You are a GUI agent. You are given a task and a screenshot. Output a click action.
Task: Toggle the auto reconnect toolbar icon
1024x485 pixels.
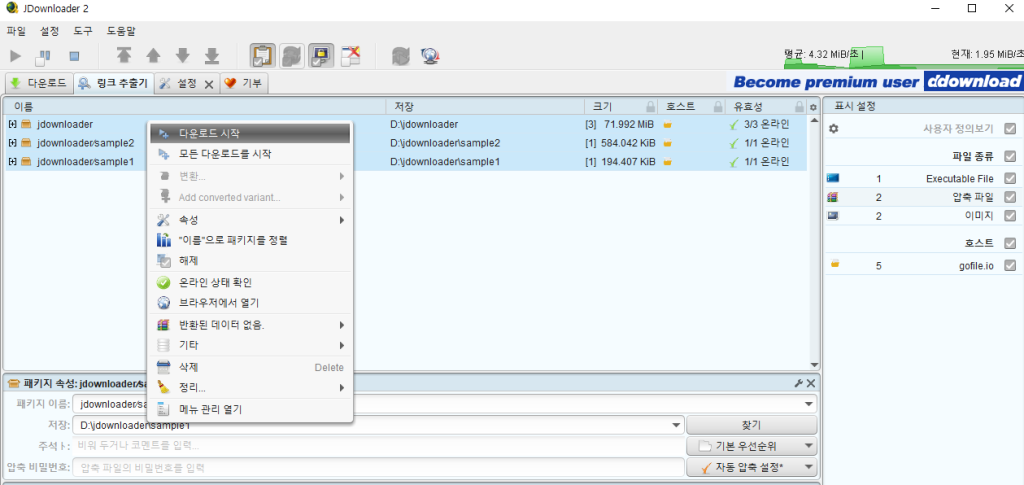point(292,56)
